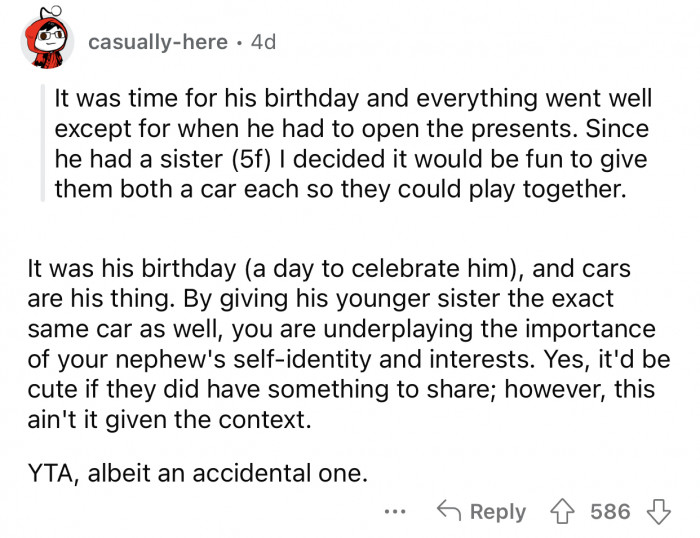The height and width of the screenshot is (538, 700).
Task: Click the 586 vote count
Action: [610, 512]
